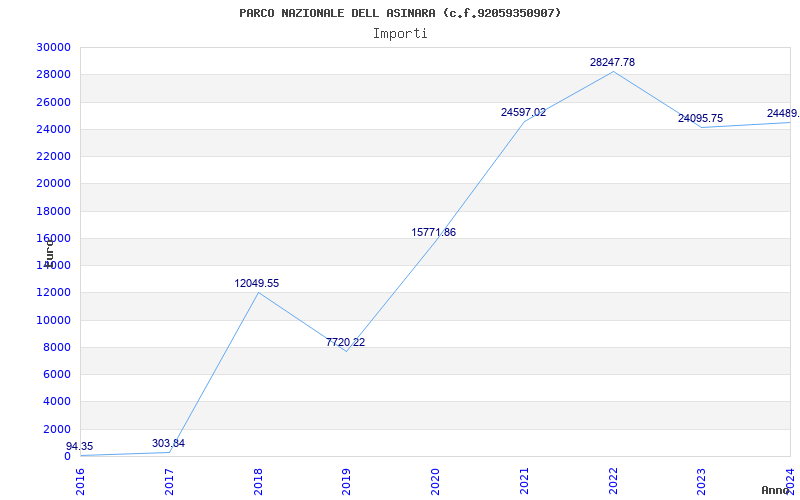Click the Anno x-axis title
Image resolution: width=800 pixels, height=500 pixels.
coord(776,490)
